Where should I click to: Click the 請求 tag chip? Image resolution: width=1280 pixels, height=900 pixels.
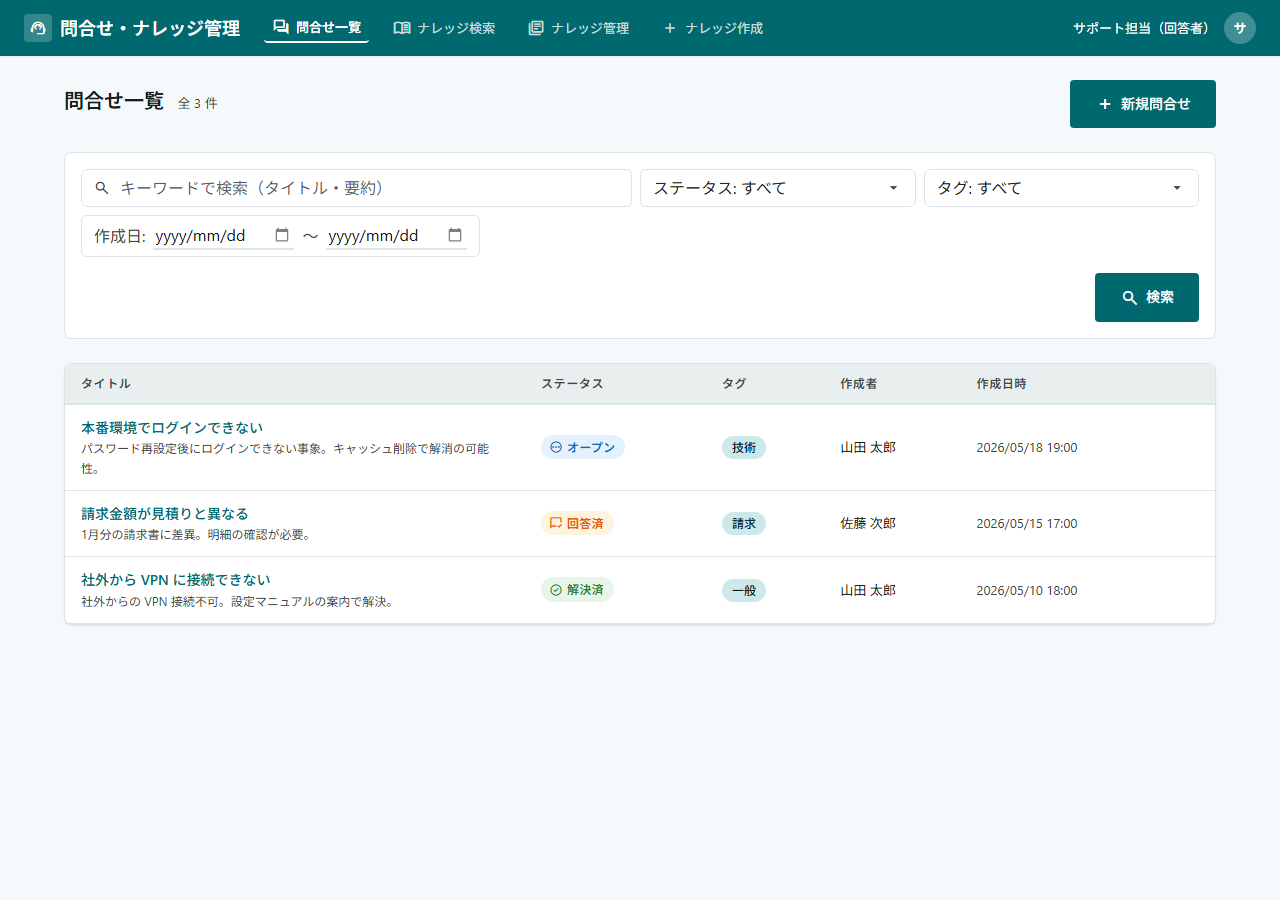pos(744,523)
